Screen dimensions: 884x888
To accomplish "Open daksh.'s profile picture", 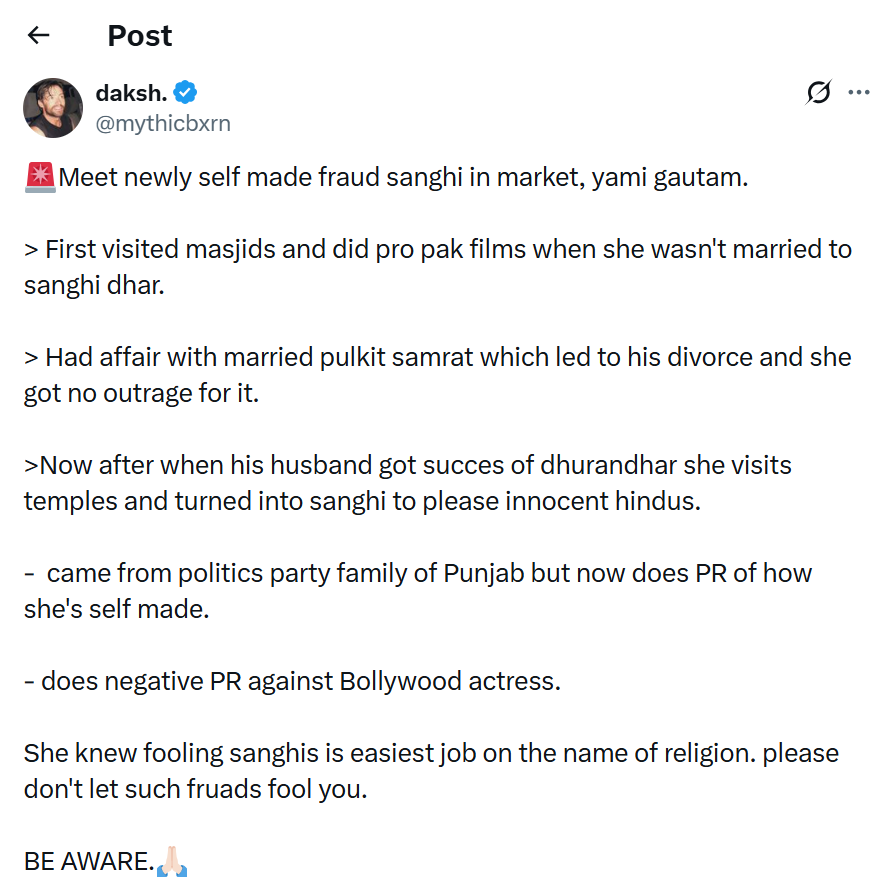I will click(53, 107).
